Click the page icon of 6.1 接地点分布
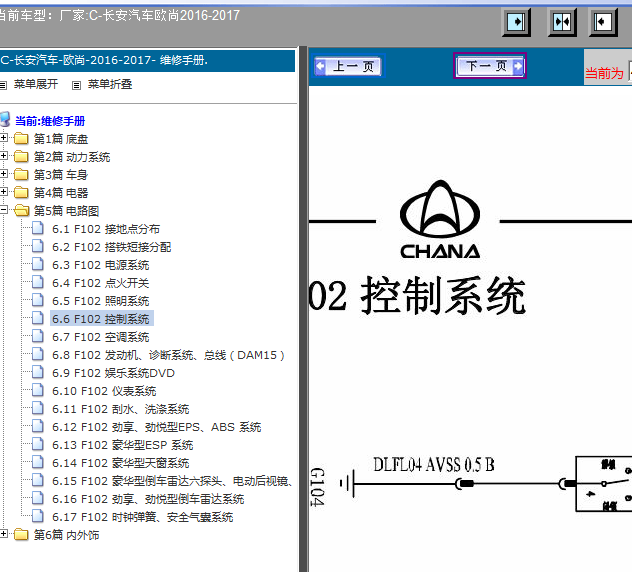632x572 pixels. coord(38,228)
